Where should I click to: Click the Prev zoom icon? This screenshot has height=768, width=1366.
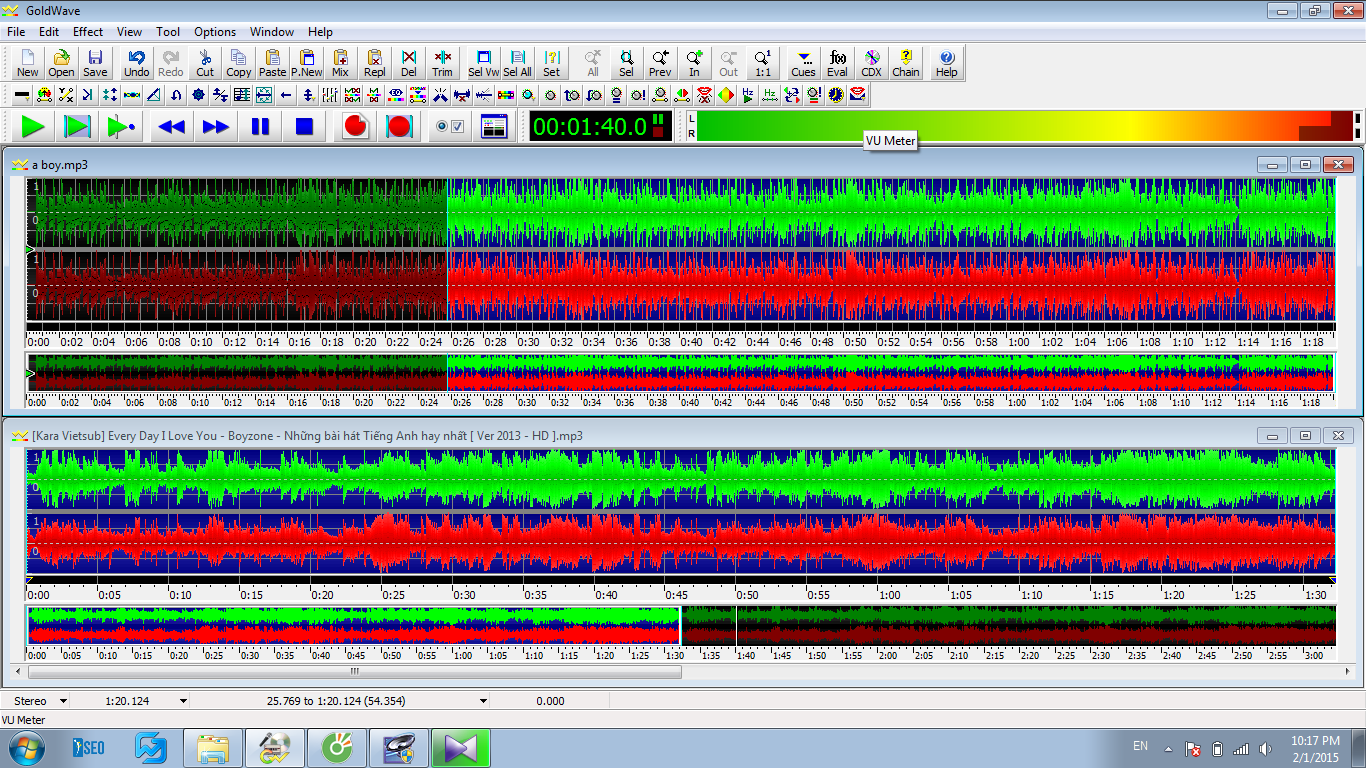click(x=660, y=63)
